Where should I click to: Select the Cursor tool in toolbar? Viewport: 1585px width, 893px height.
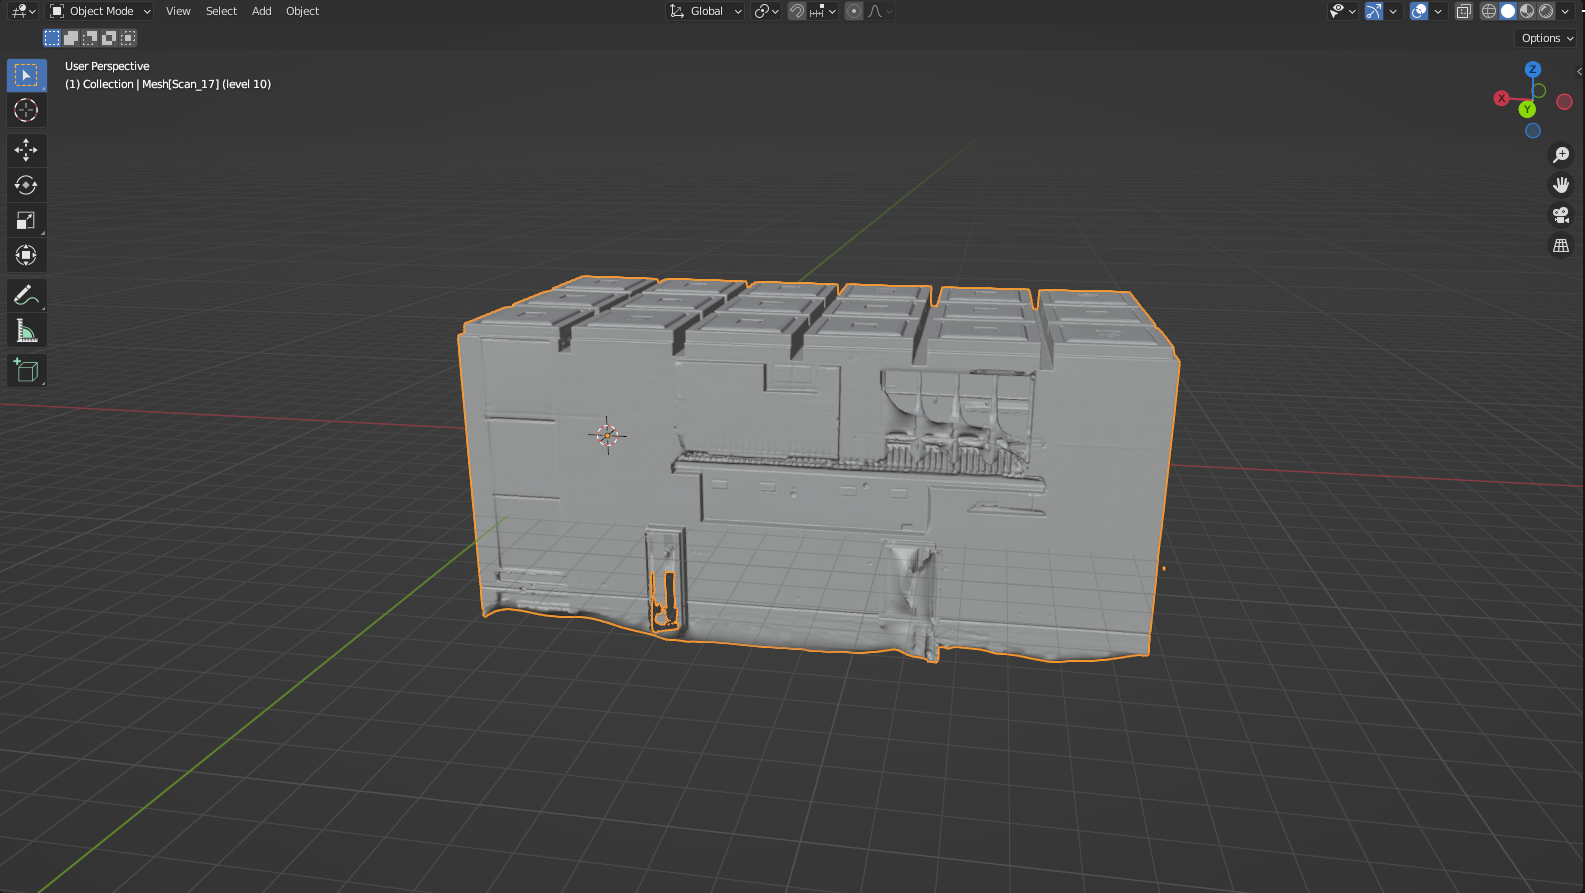pyautogui.click(x=26, y=110)
